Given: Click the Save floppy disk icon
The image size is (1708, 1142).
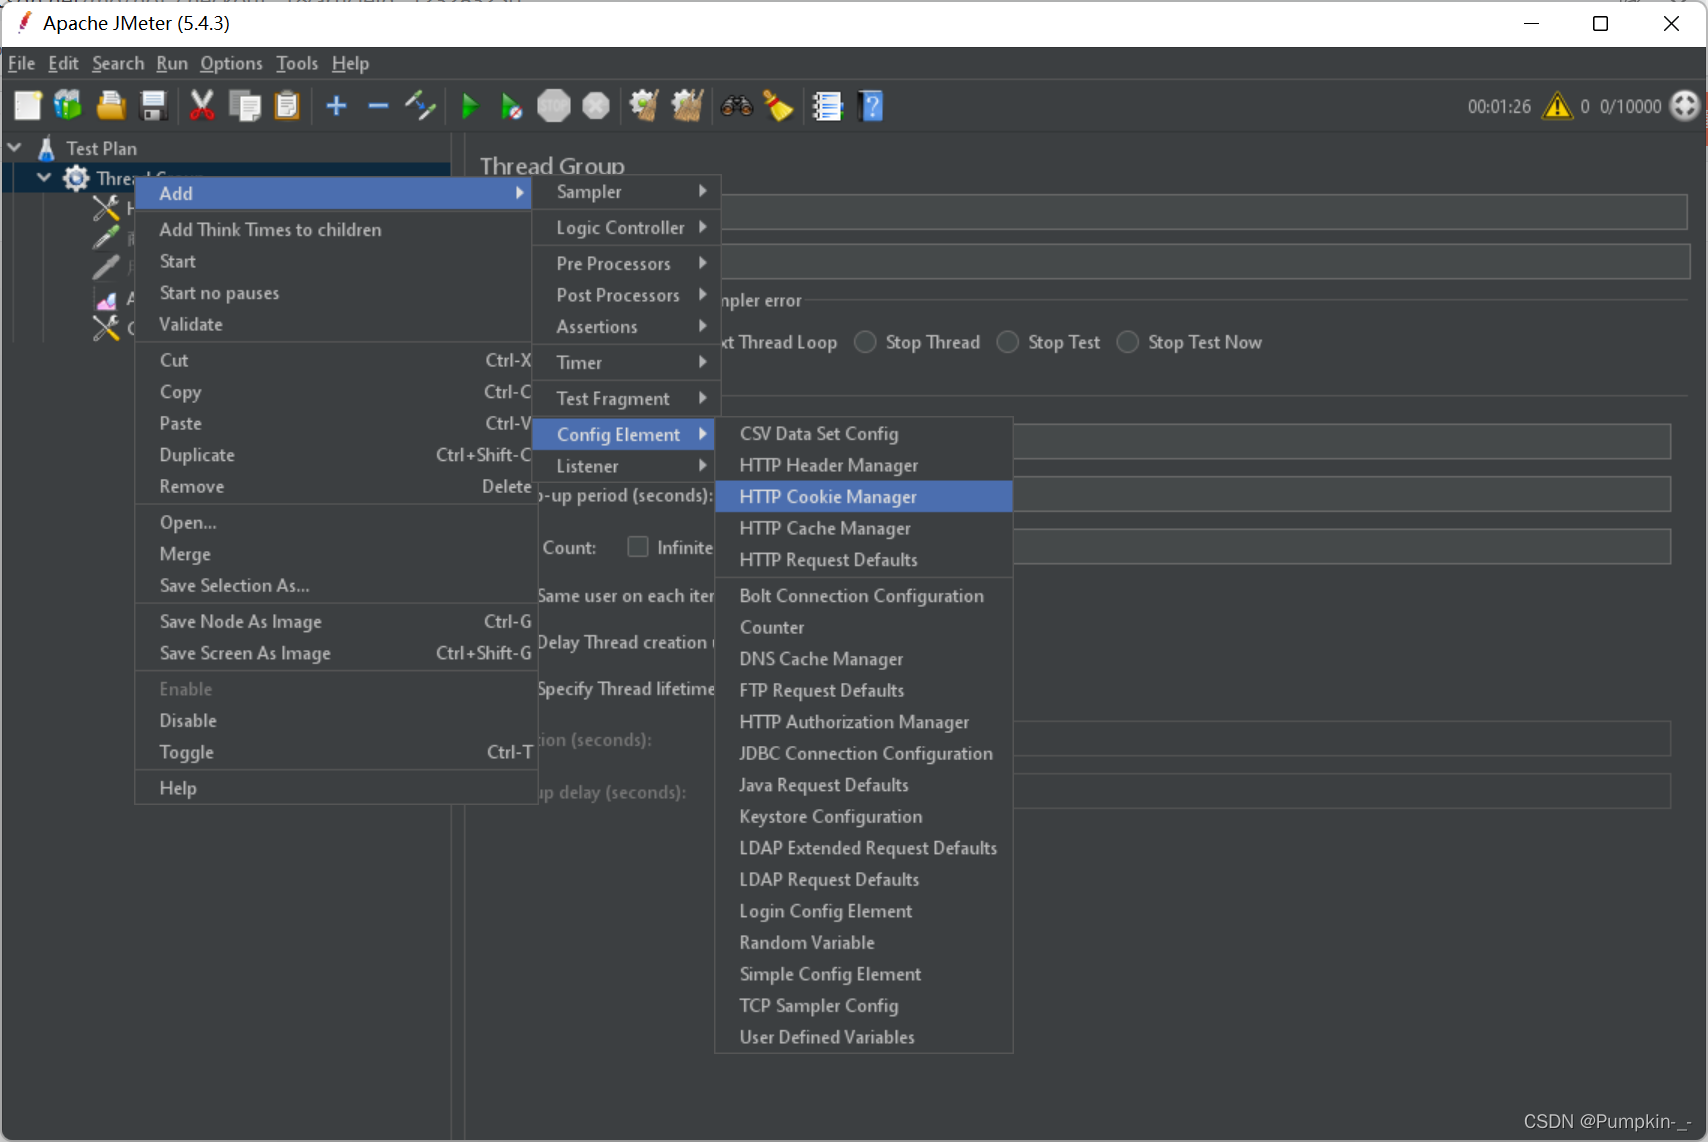Looking at the screenshot, I should pyautogui.click(x=153, y=105).
